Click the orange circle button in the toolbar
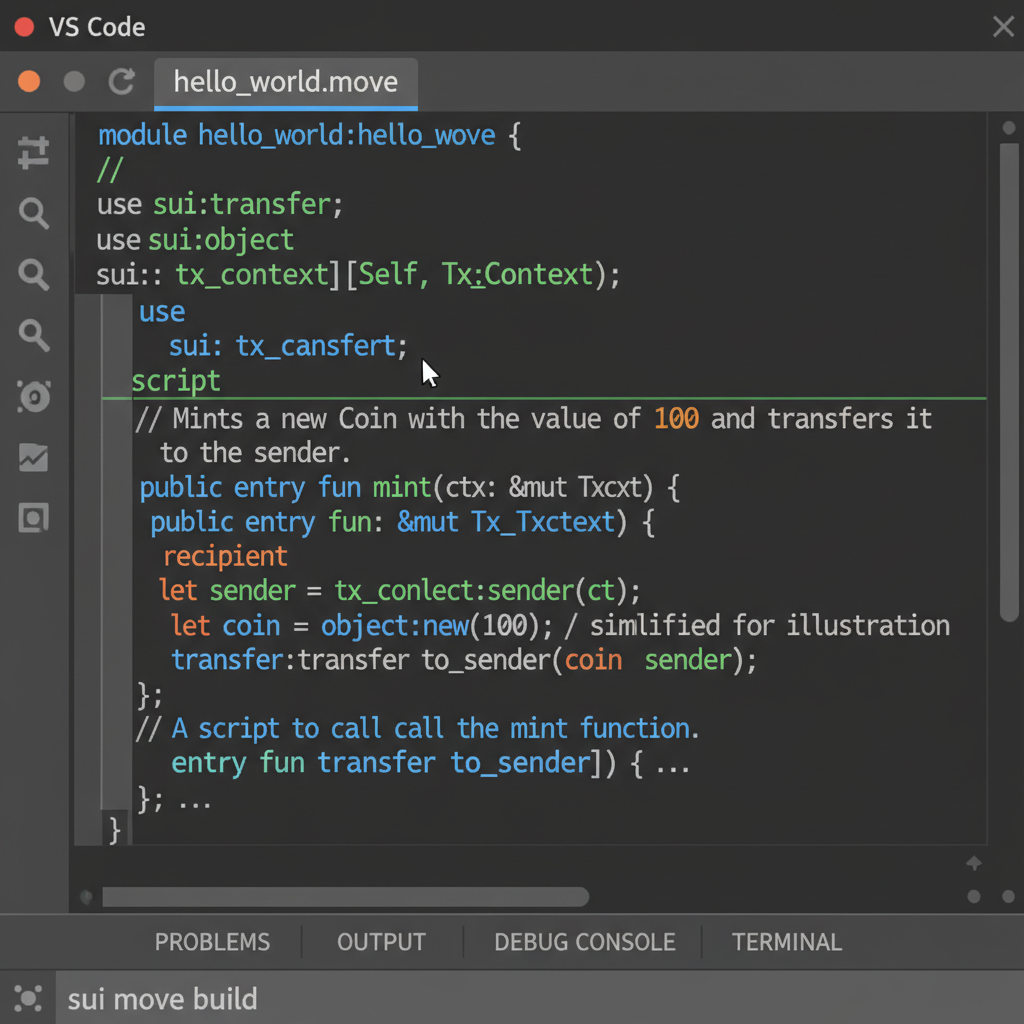The height and width of the screenshot is (1024, 1024). pyautogui.click(x=29, y=81)
